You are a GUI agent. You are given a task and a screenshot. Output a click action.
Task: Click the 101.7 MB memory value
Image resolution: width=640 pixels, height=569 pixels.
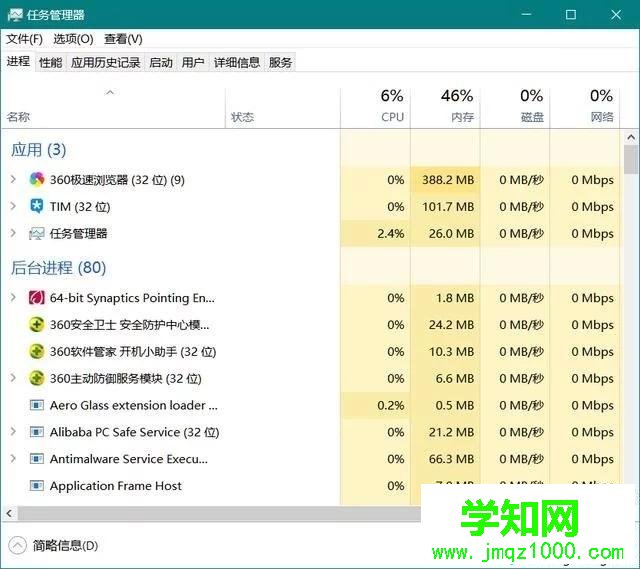[x=448, y=207]
